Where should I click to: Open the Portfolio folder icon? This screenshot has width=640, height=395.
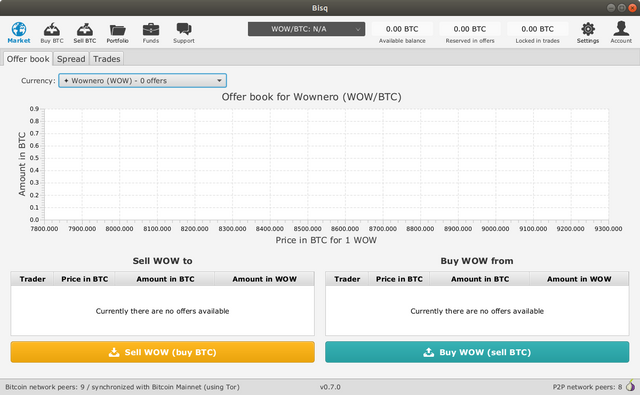[x=118, y=30]
